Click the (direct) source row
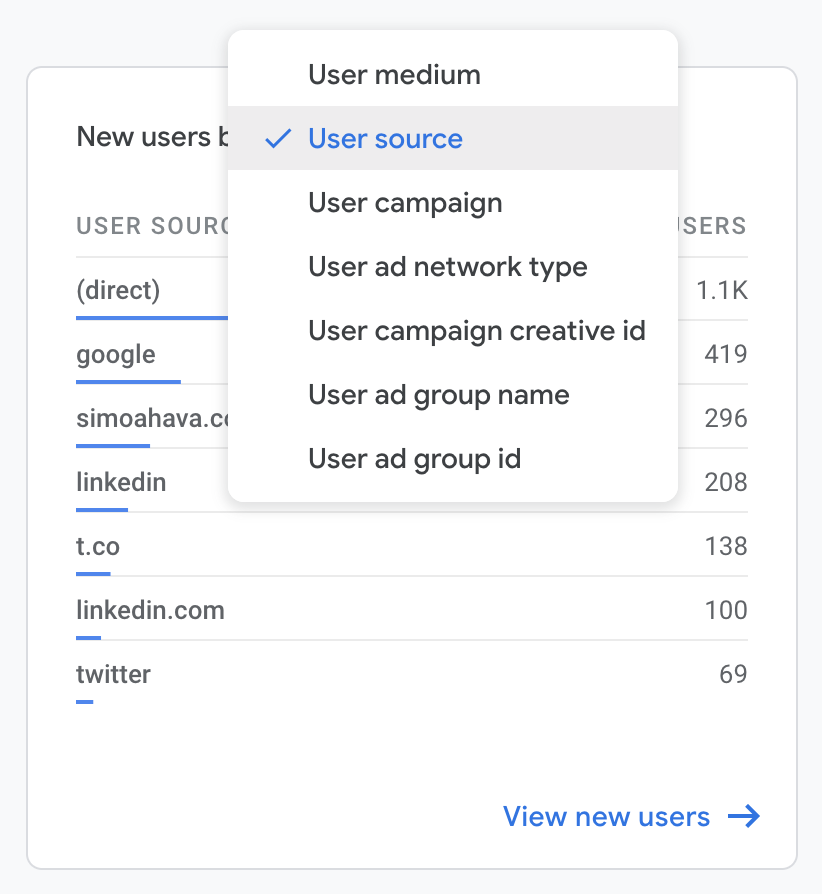The image size is (822, 894). 118,290
